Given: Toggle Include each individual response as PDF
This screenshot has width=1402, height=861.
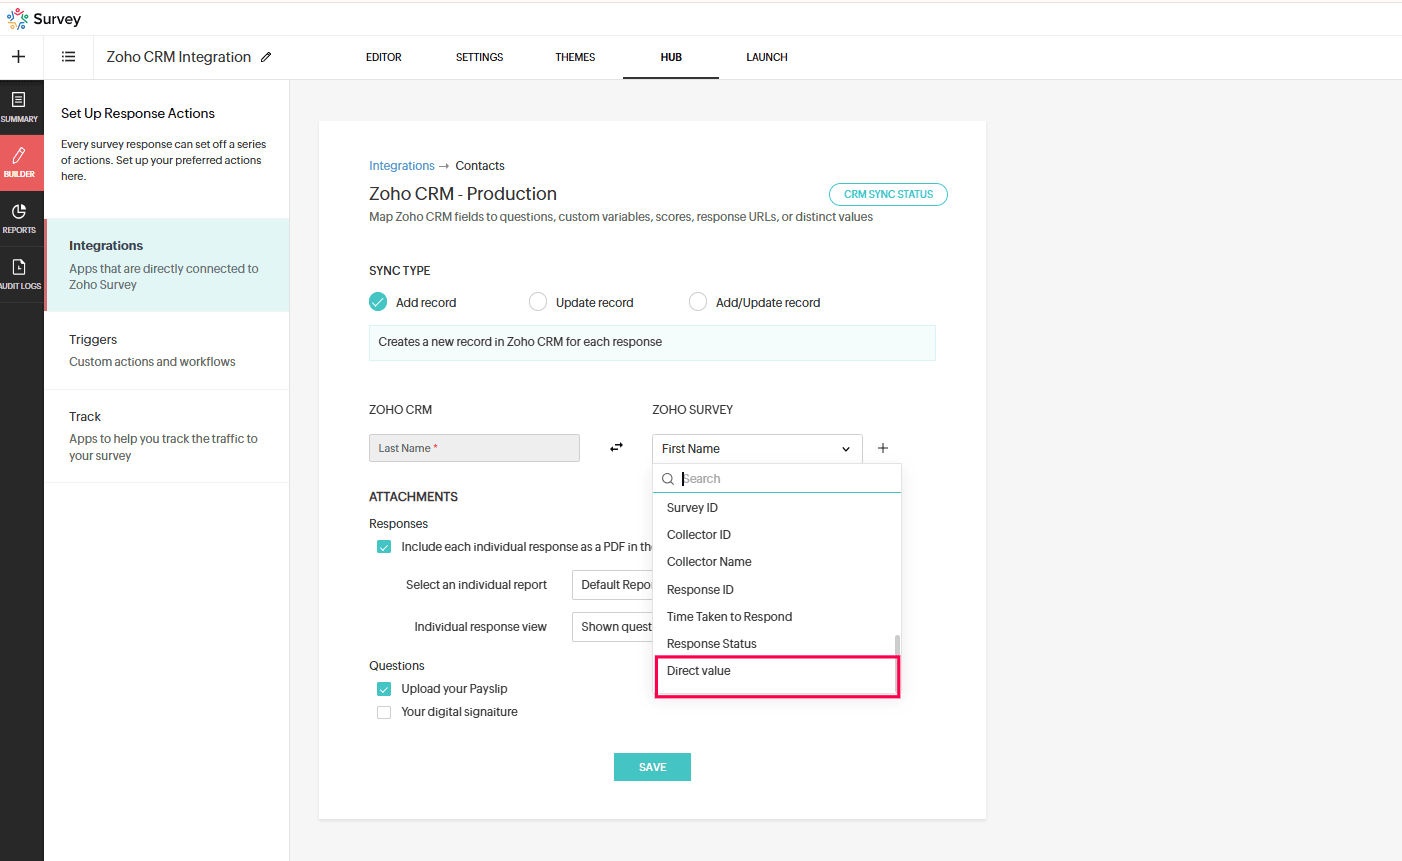Looking at the screenshot, I should pos(384,547).
